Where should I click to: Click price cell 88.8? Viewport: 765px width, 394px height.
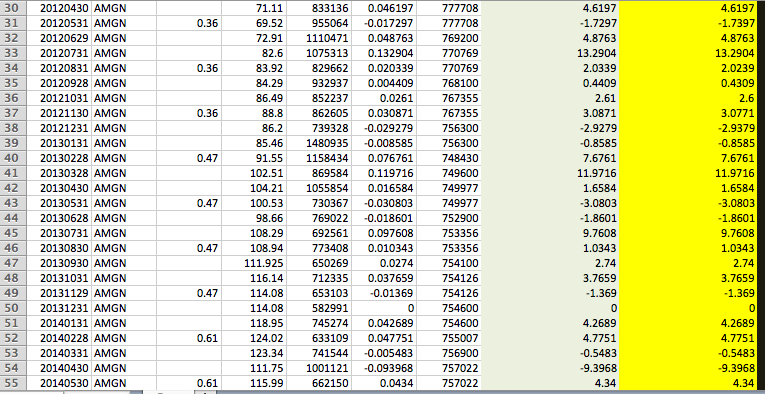[x=254, y=113]
